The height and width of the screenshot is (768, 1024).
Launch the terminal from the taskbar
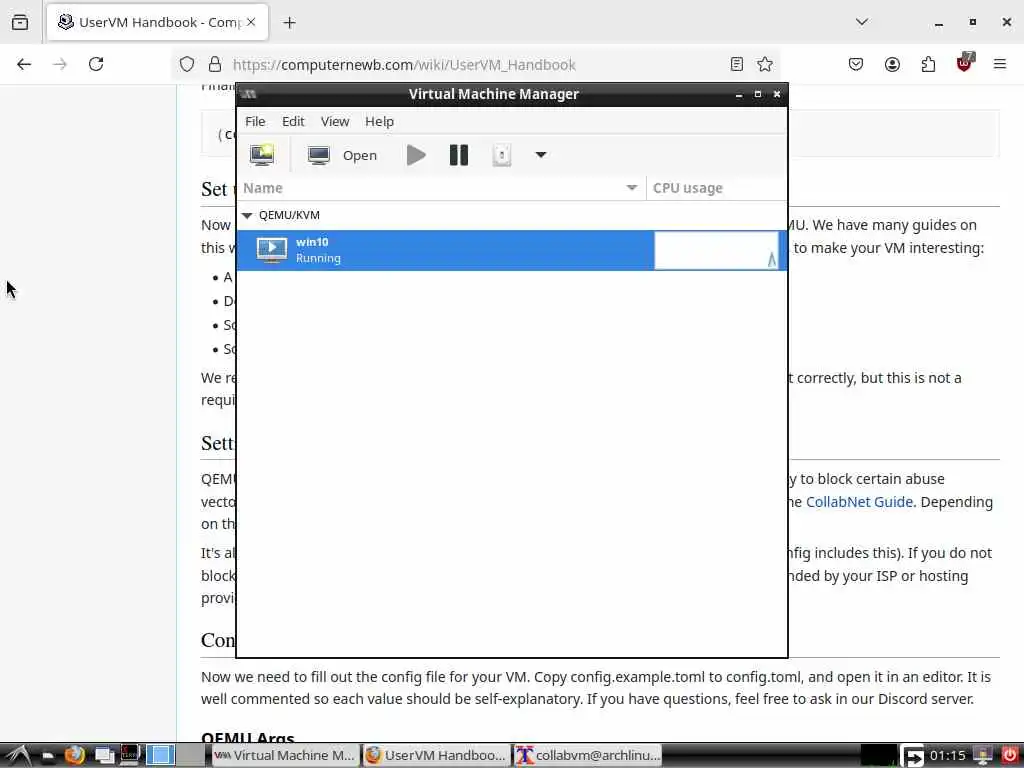pos(130,755)
